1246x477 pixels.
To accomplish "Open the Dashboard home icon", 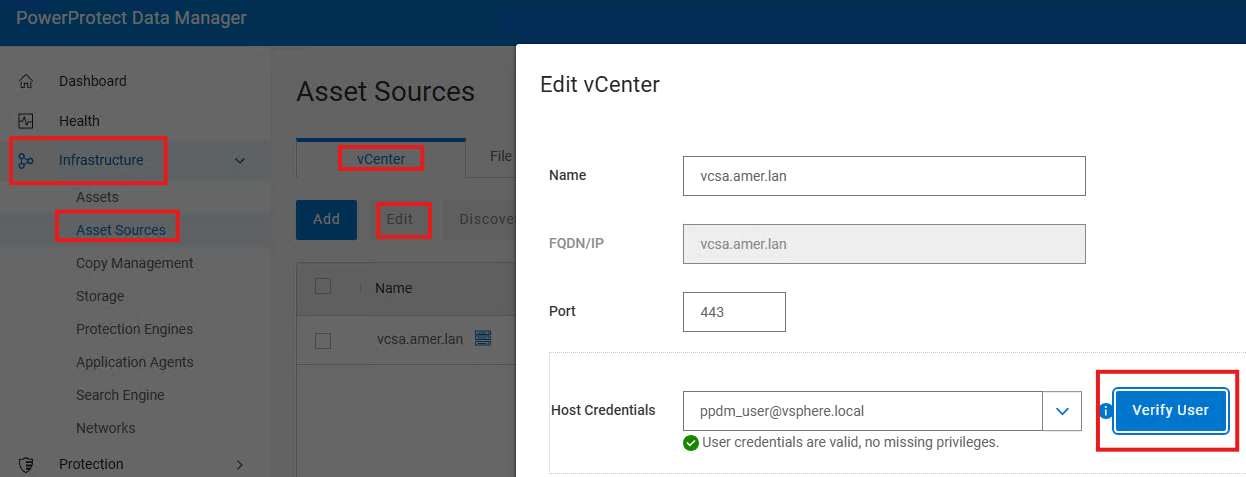I will [x=26, y=81].
